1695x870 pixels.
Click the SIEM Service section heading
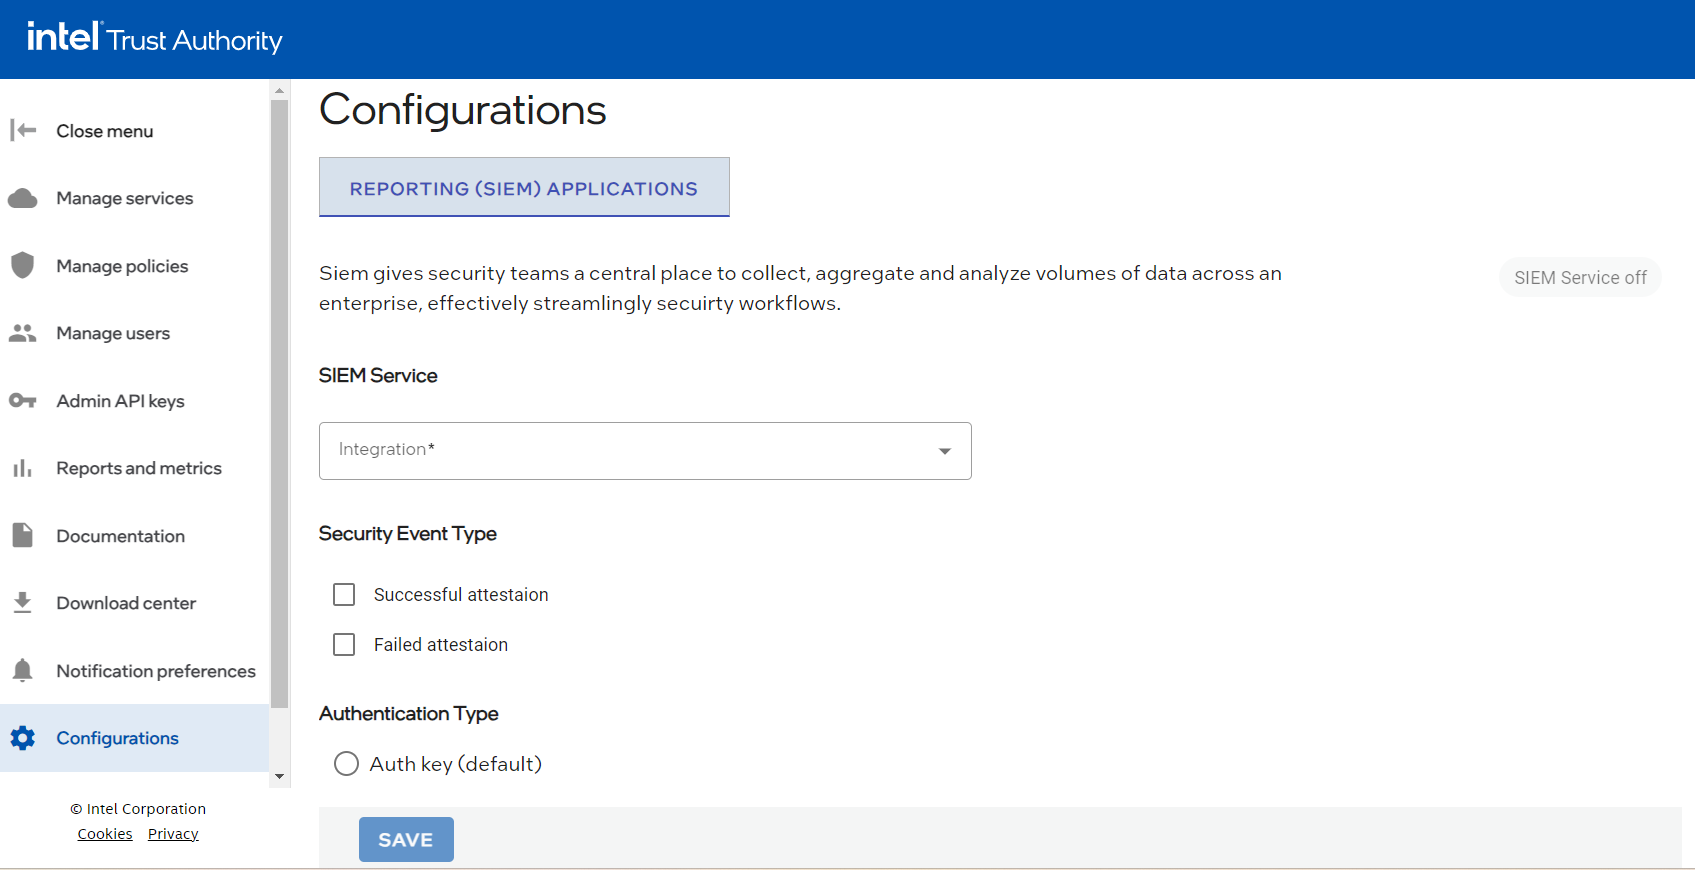[x=378, y=376]
